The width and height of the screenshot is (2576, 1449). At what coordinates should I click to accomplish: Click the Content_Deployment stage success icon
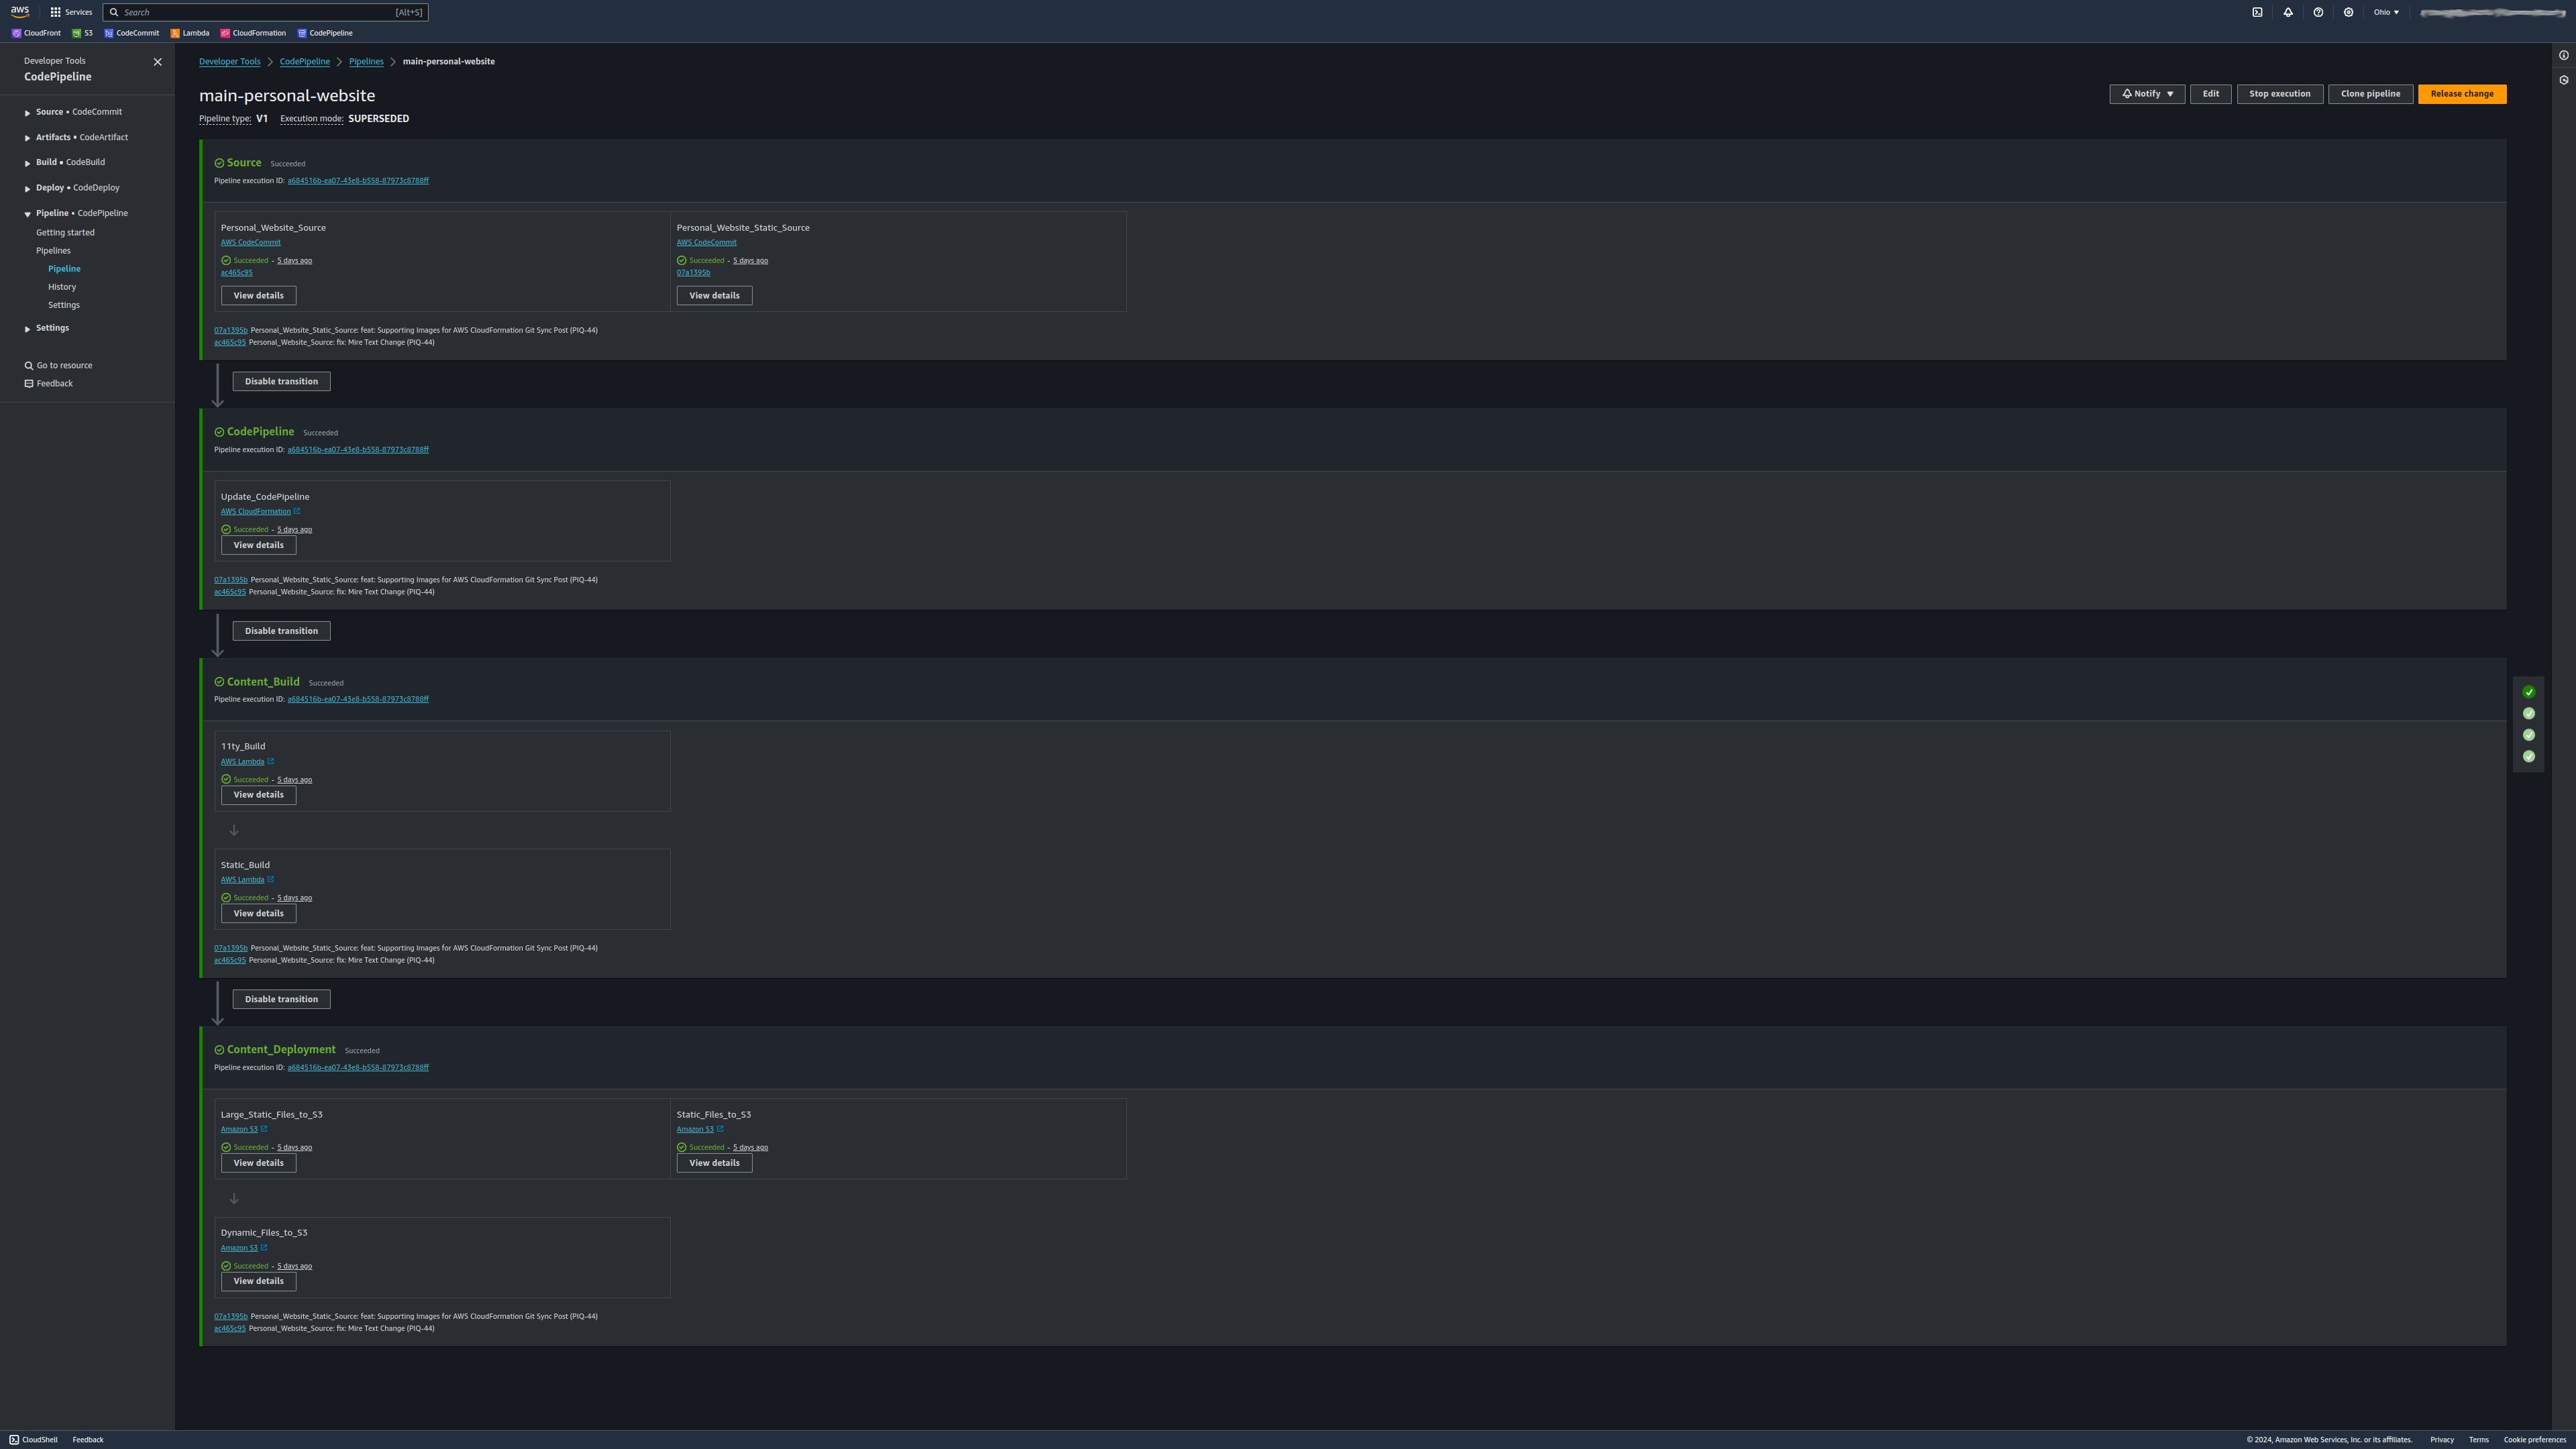pos(219,1050)
